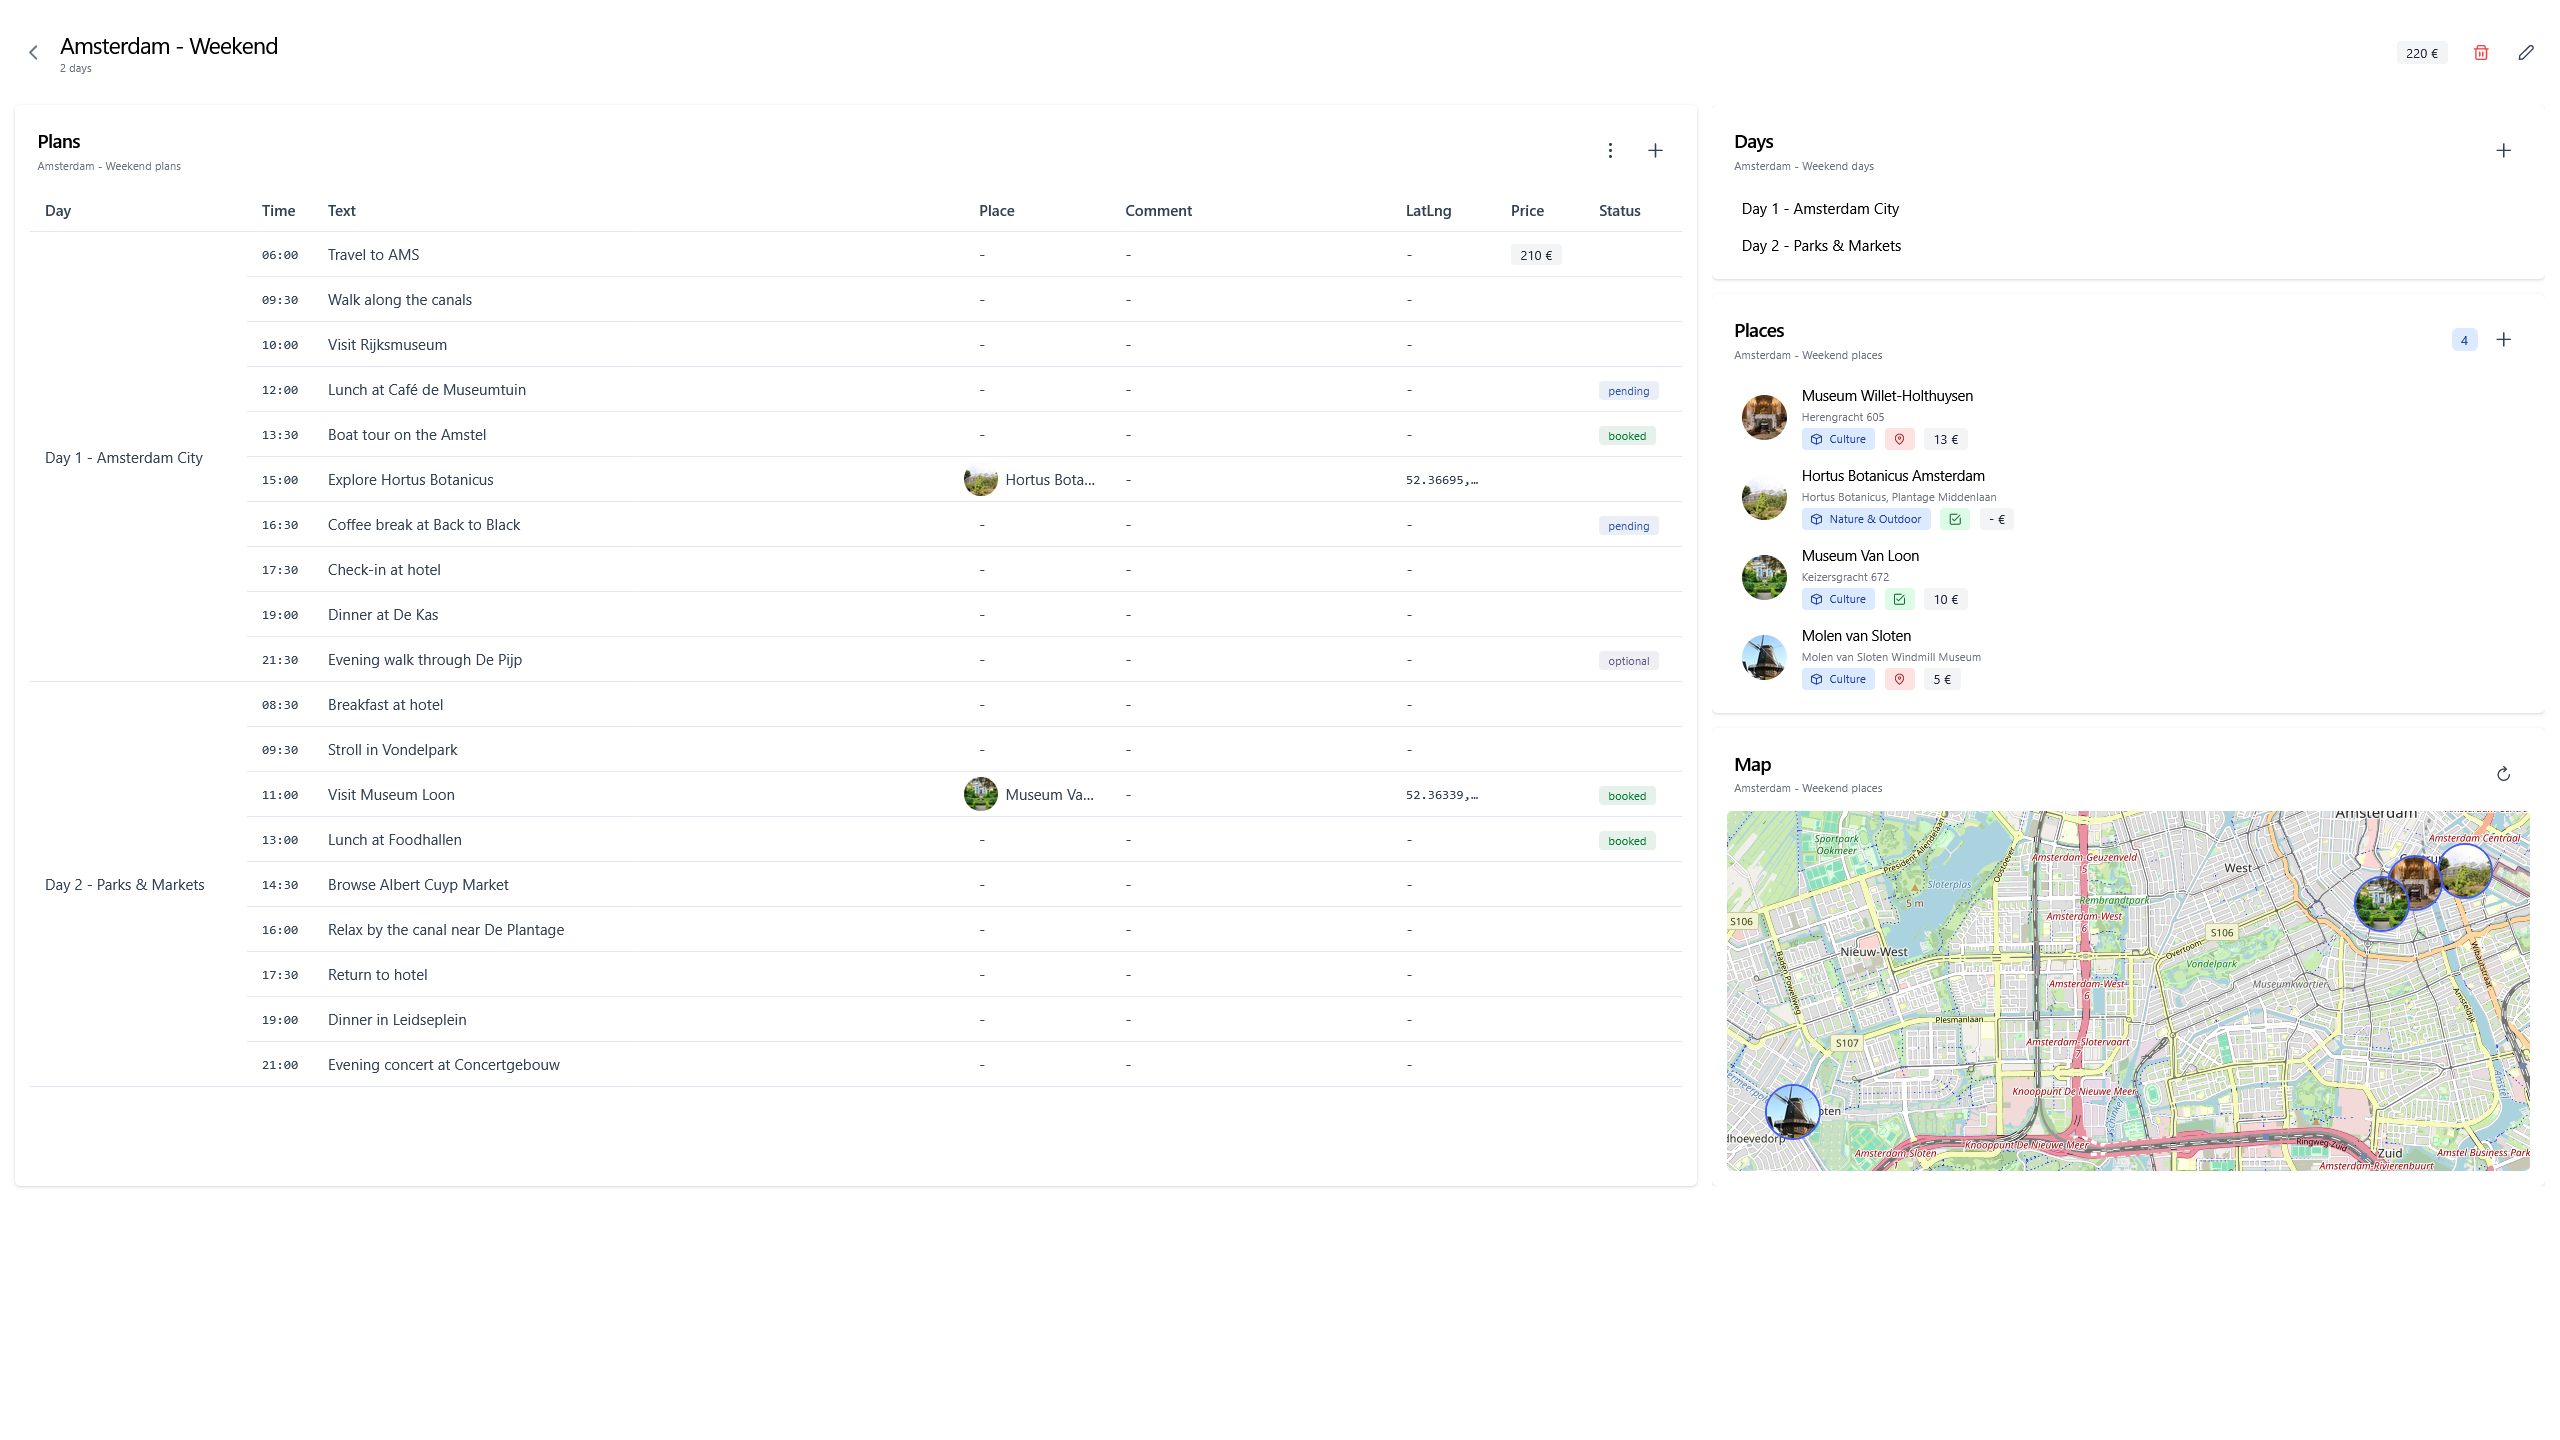Click the optional status on Evening walk through De Pijp

pyautogui.click(x=1628, y=661)
